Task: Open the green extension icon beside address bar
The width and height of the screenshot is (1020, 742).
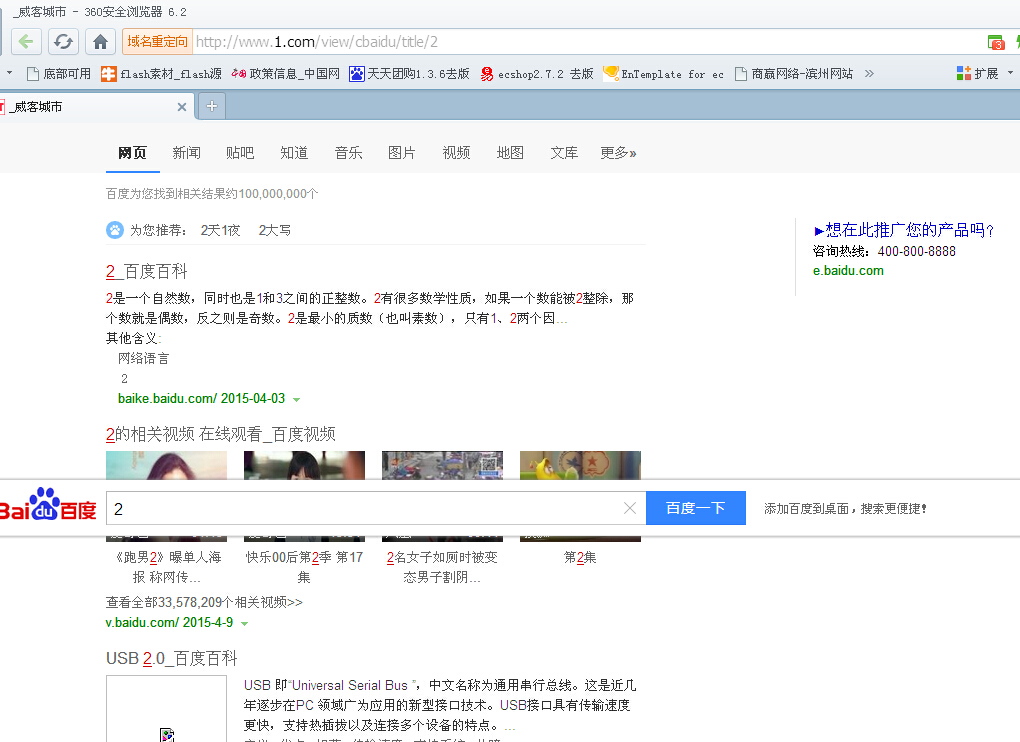Action: (995, 43)
